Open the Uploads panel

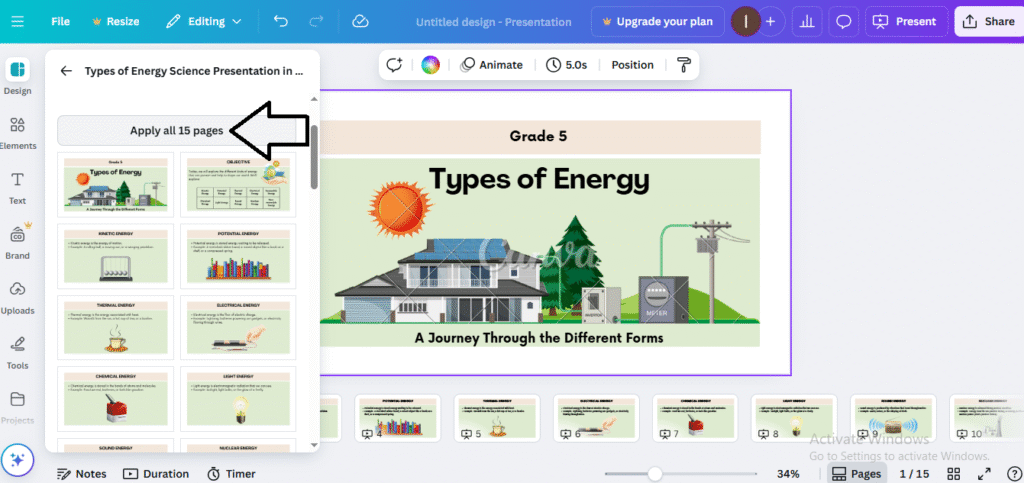[17, 296]
